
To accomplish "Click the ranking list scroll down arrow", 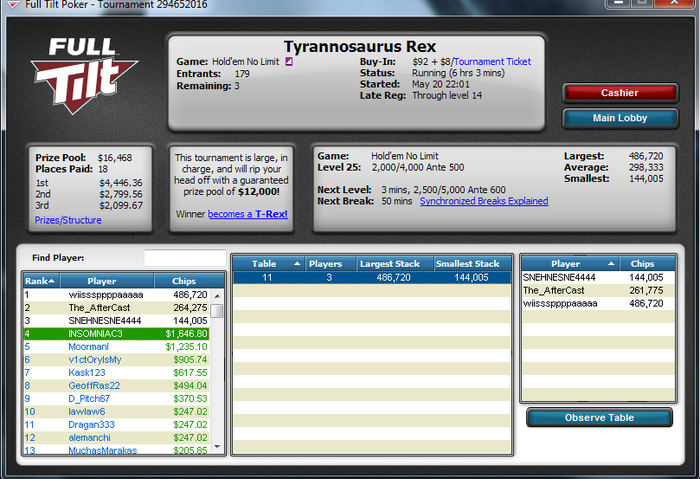I will pyautogui.click(x=217, y=447).
